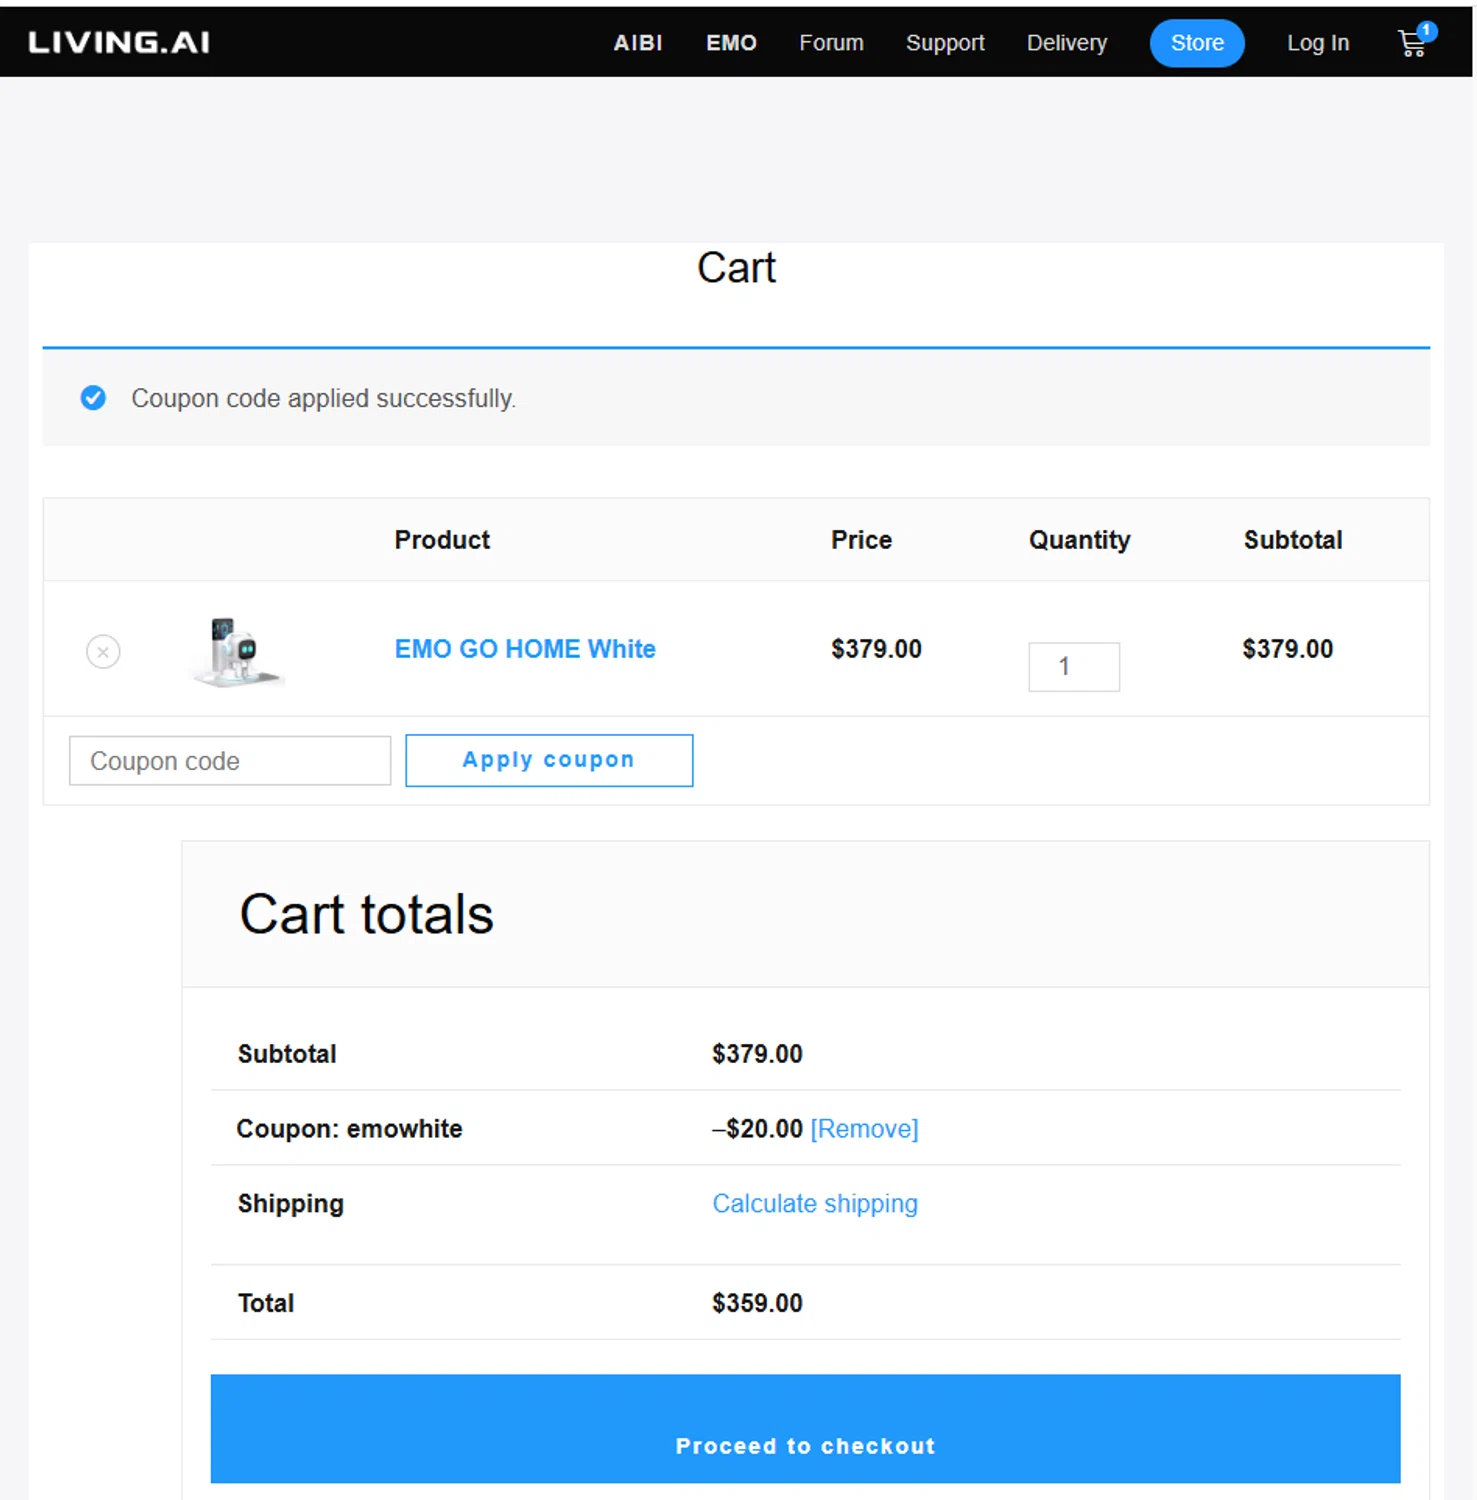Open the Delivery page
The height and width of the screenshot is (1500, 1477).
(x=1067, y=43)
